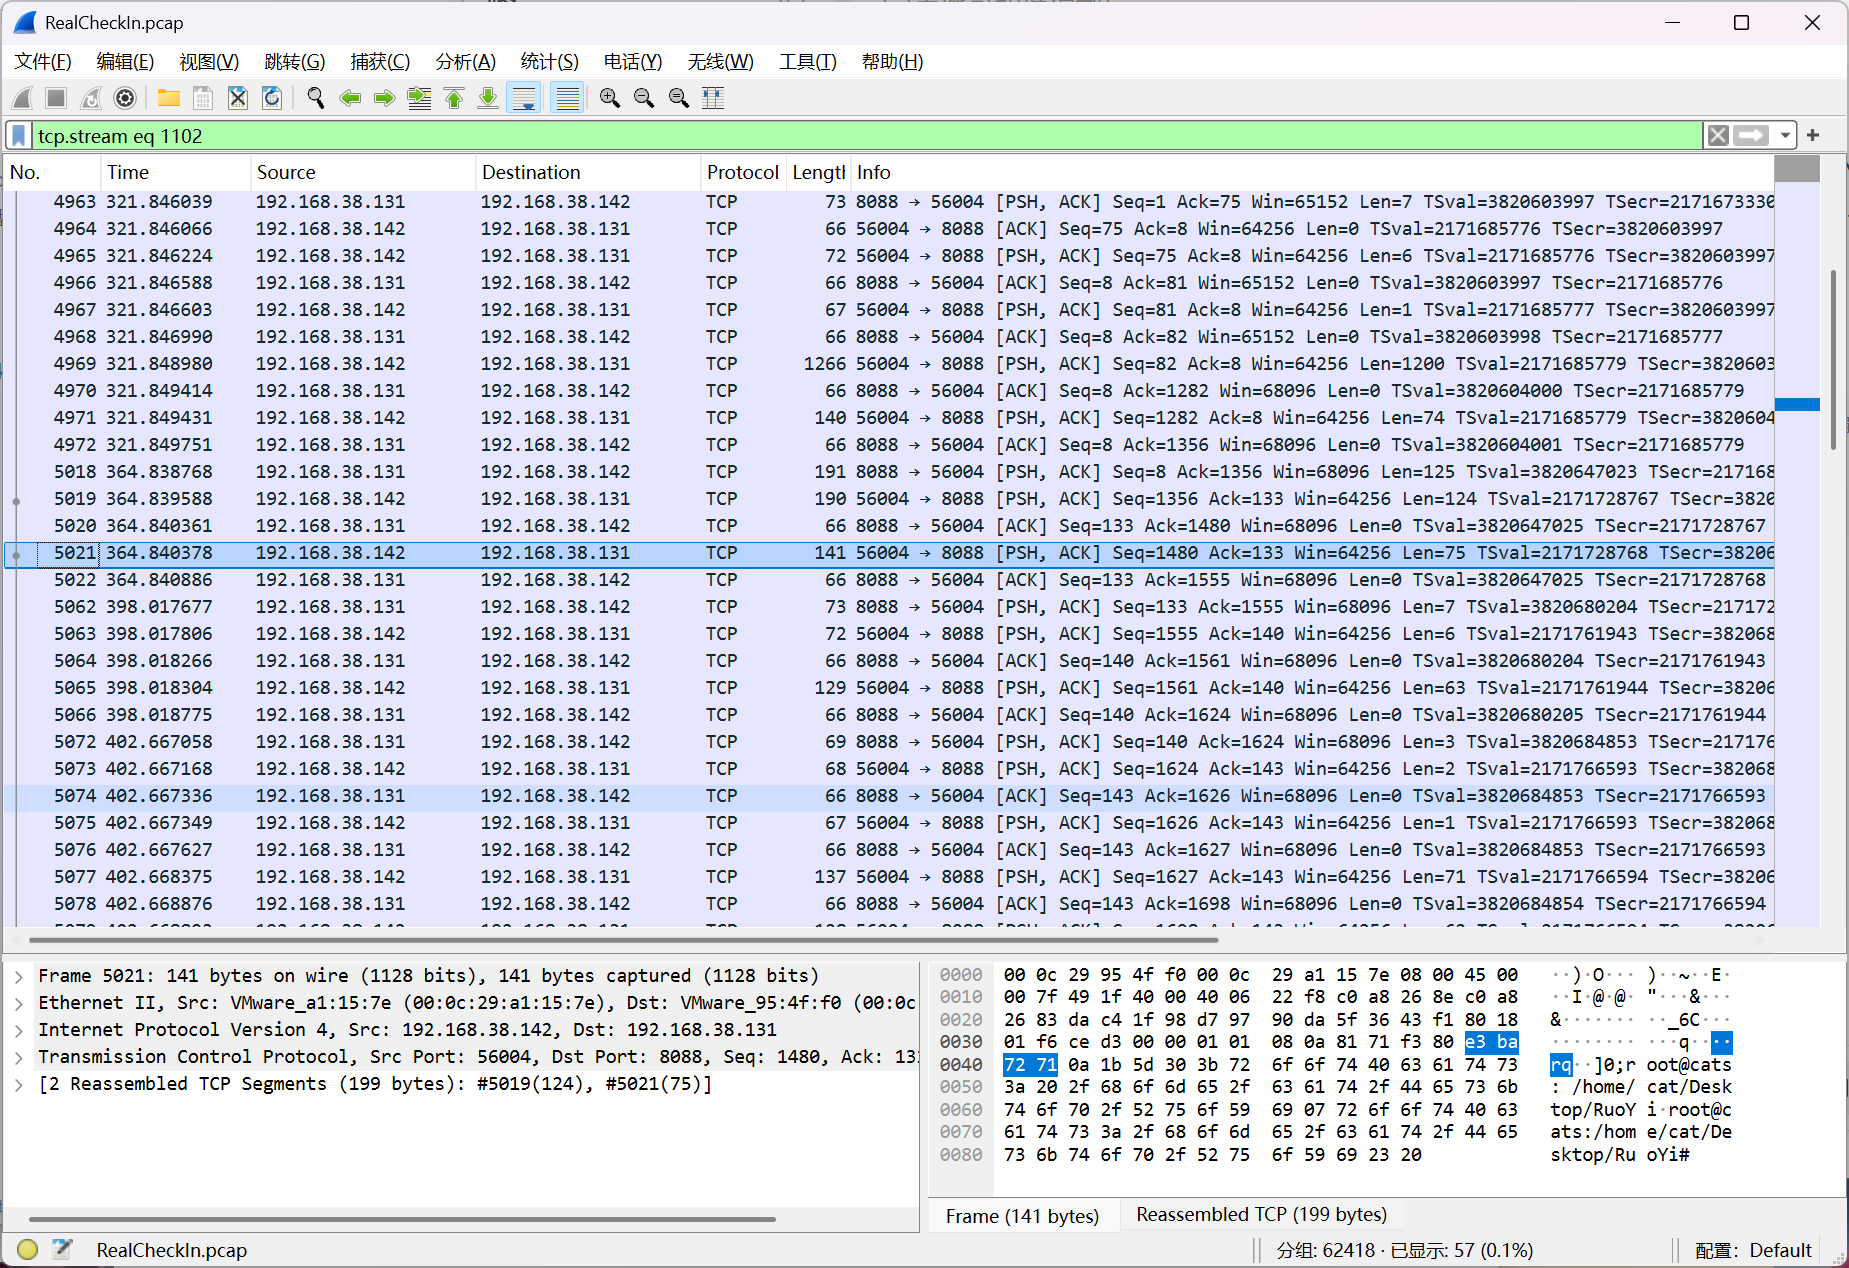Expand the Transmission Control Protocol node
The width and height of the screenshot is (1849, 1268).
19,1057
